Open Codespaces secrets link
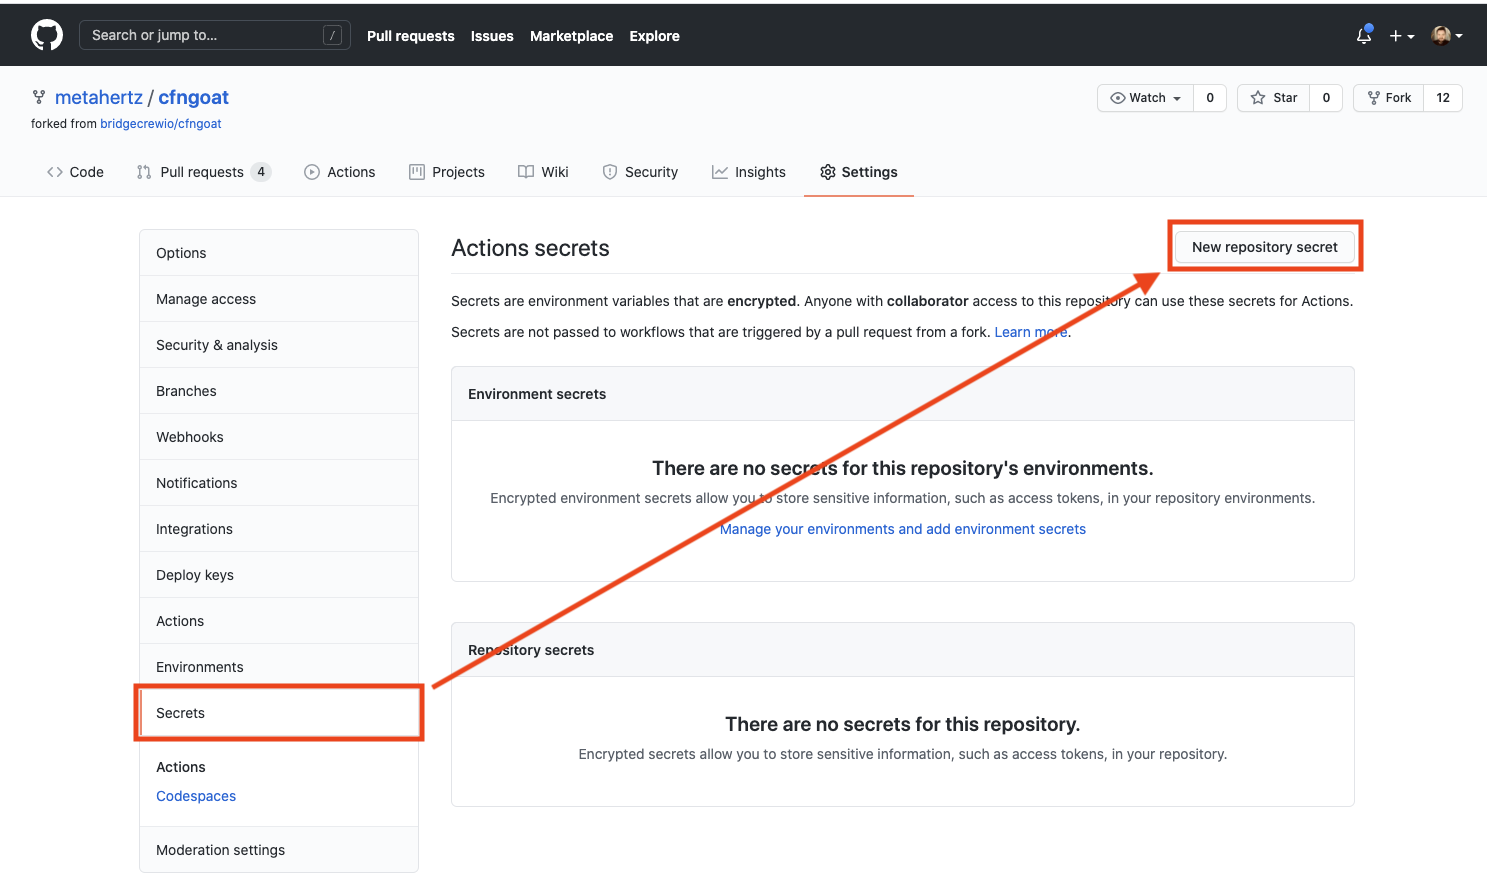 tap(196, 796)
